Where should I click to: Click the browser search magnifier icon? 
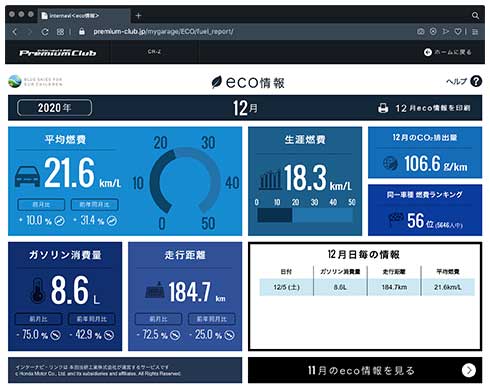point(475,15)
